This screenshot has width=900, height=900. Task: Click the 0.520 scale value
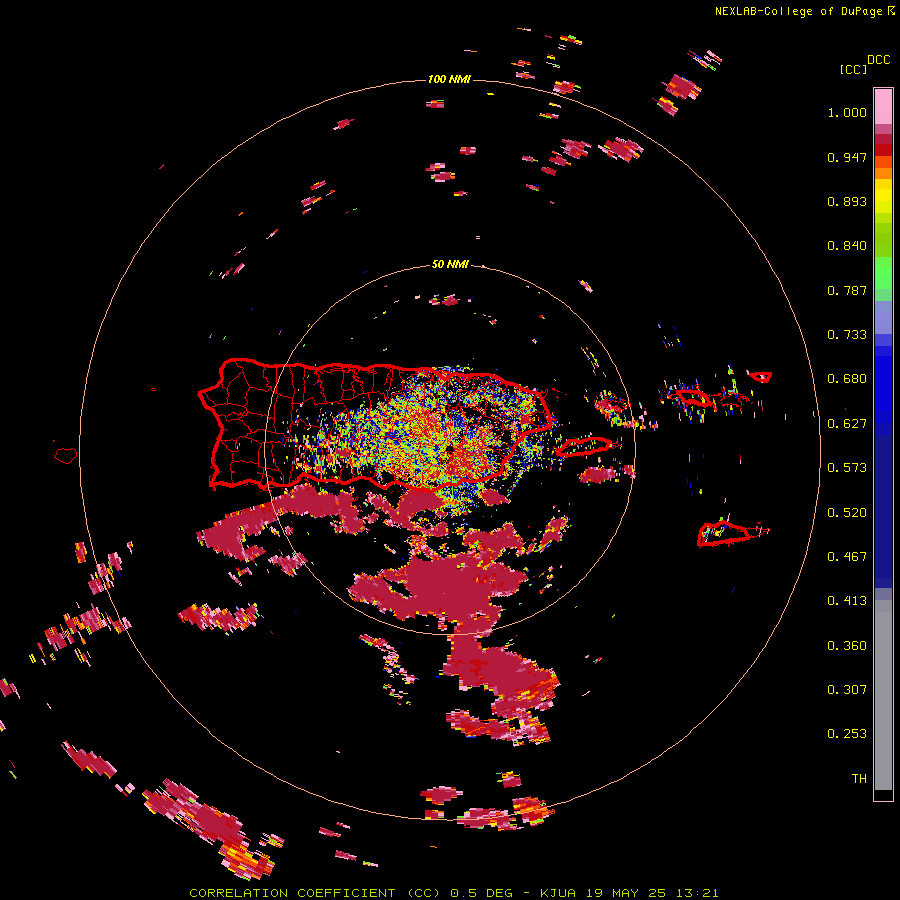pos(847,513)
